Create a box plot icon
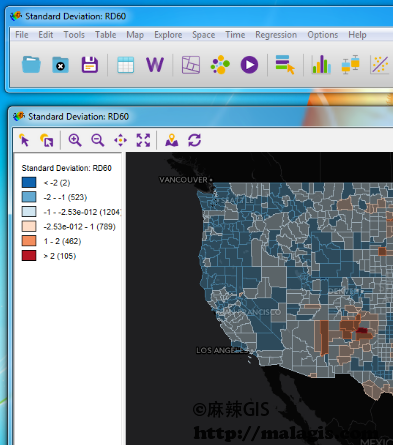Screen dimensions: 393x445 point(350,65)
